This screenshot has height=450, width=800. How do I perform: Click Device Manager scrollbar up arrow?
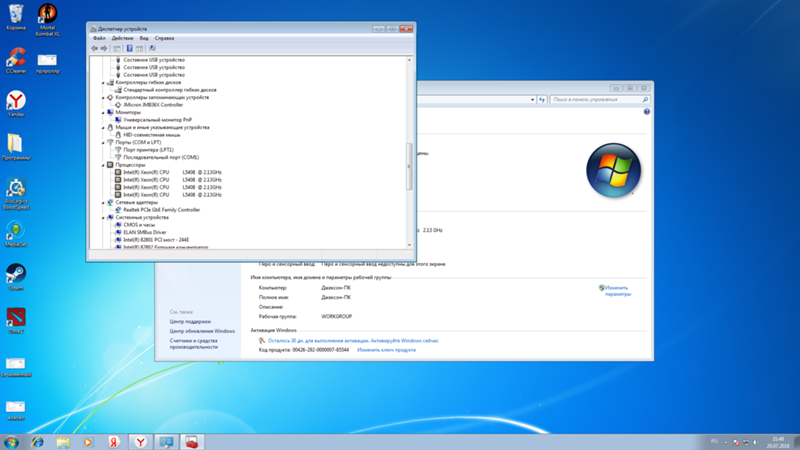[x=409, y=60]
